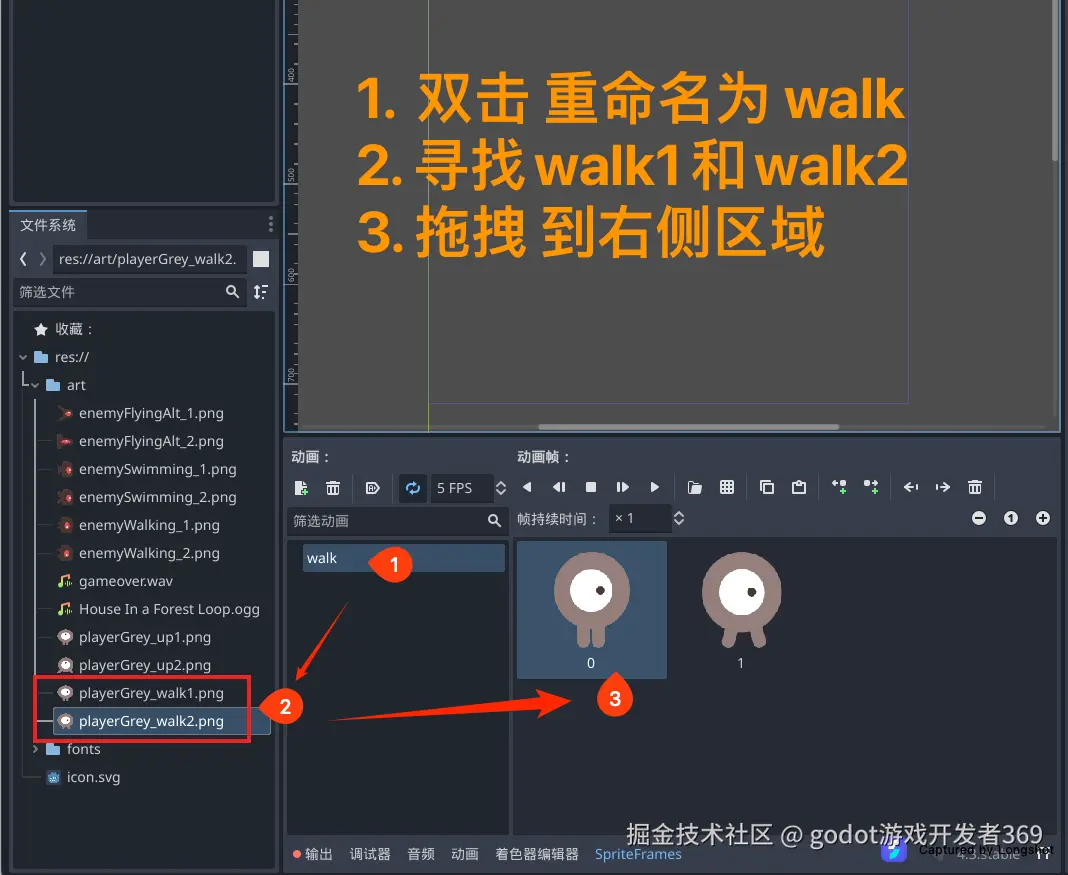Select enemyFlyingAlt_2.png
This screenshot has width=1068, height=875.
click(151, 441)
